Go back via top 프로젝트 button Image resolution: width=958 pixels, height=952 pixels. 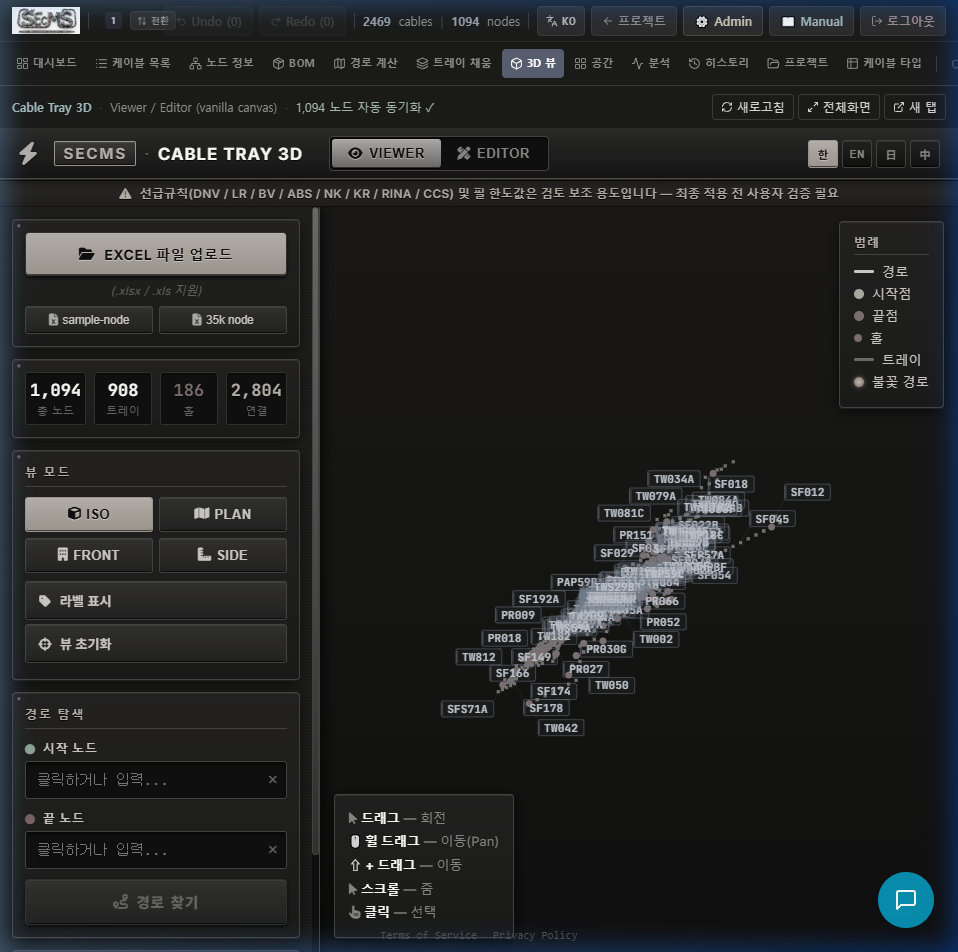(x=634, y=21)
